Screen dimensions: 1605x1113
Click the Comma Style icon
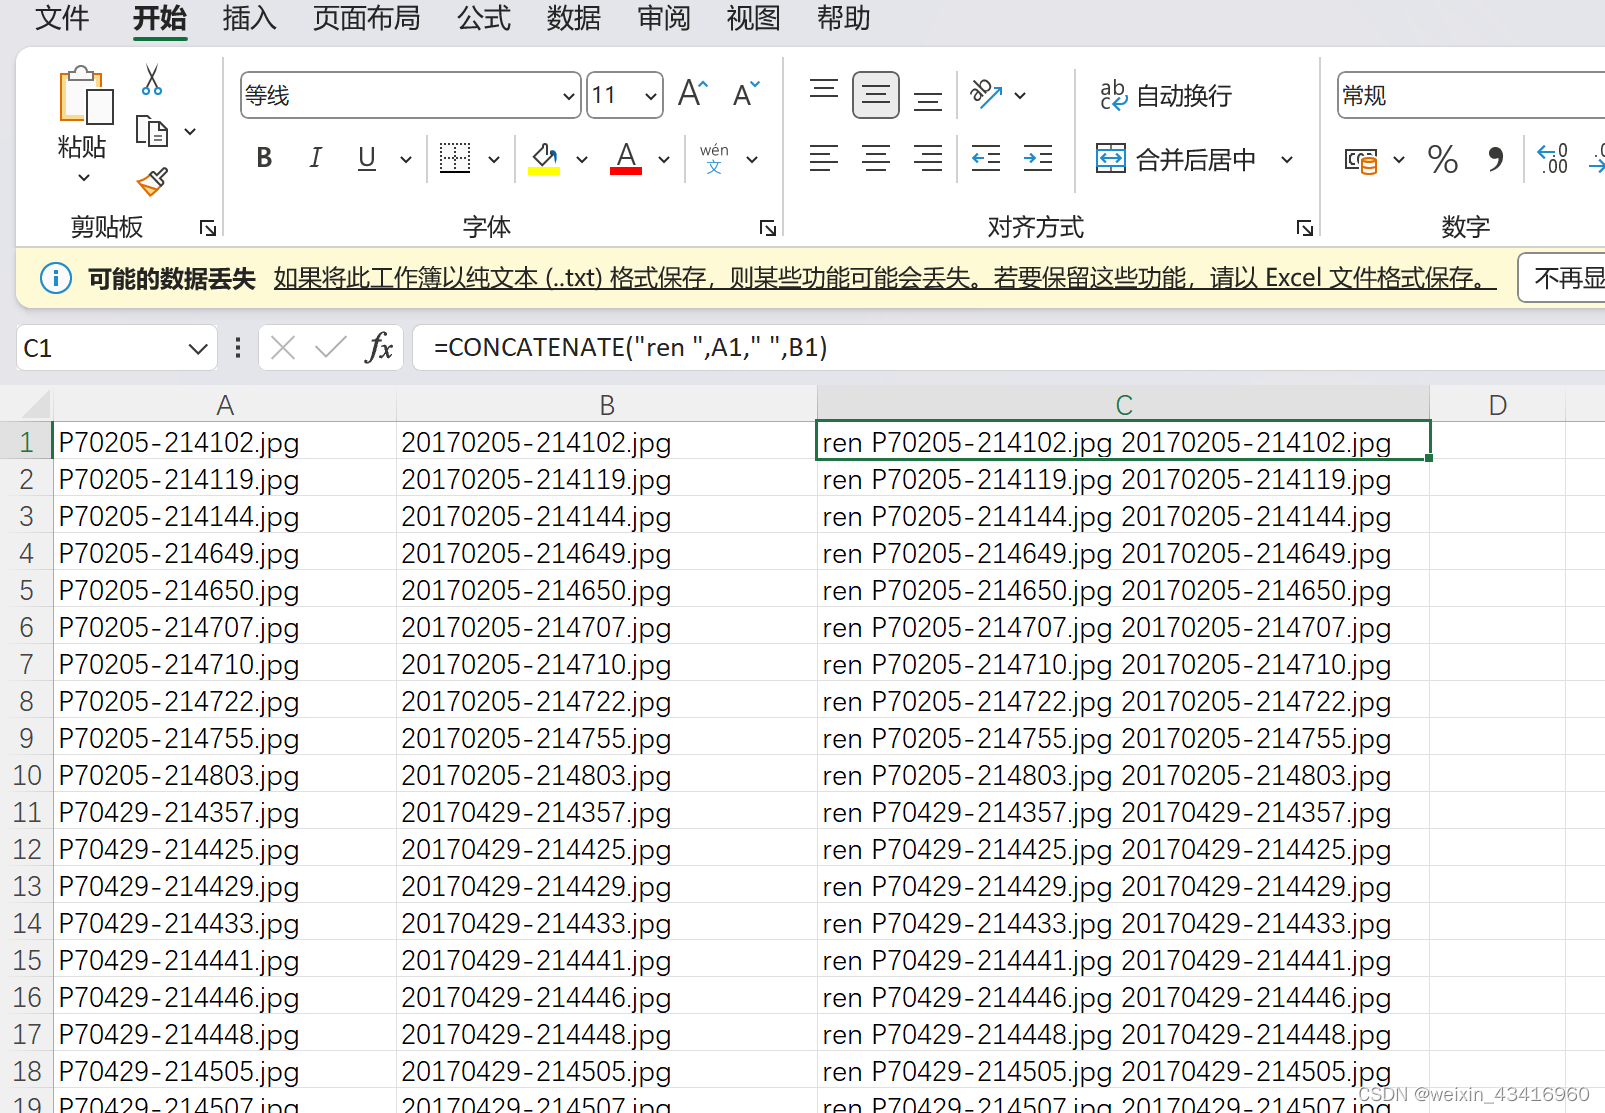point(1495,159)
